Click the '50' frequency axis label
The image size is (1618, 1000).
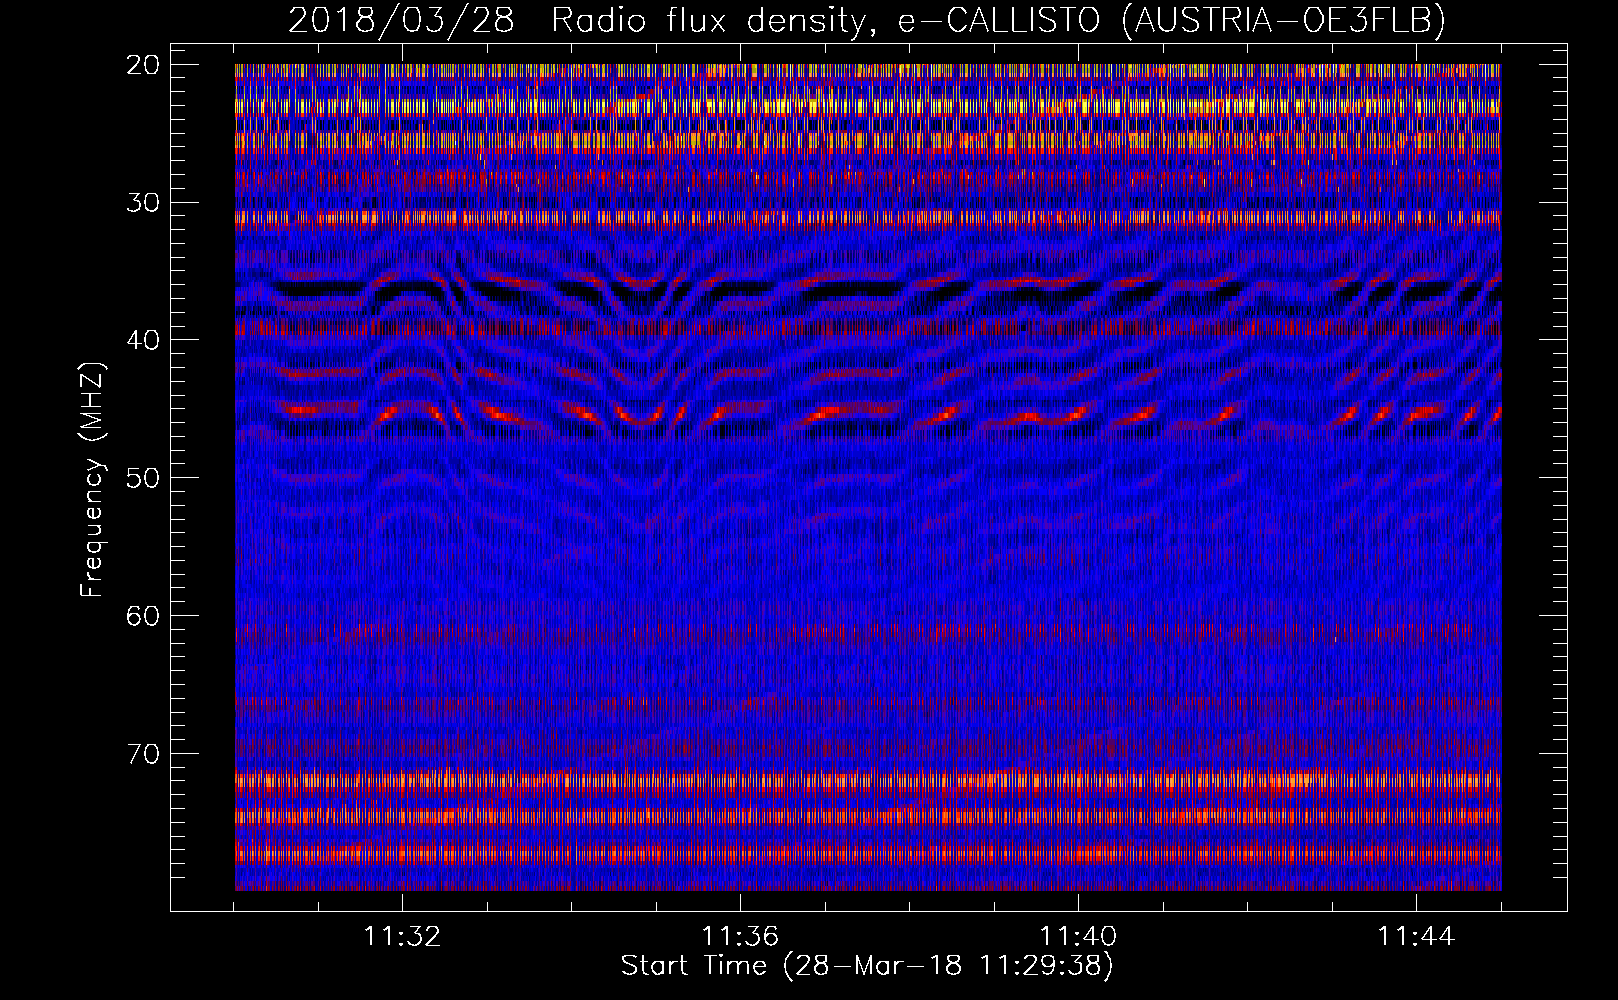(x=143, y=478)
